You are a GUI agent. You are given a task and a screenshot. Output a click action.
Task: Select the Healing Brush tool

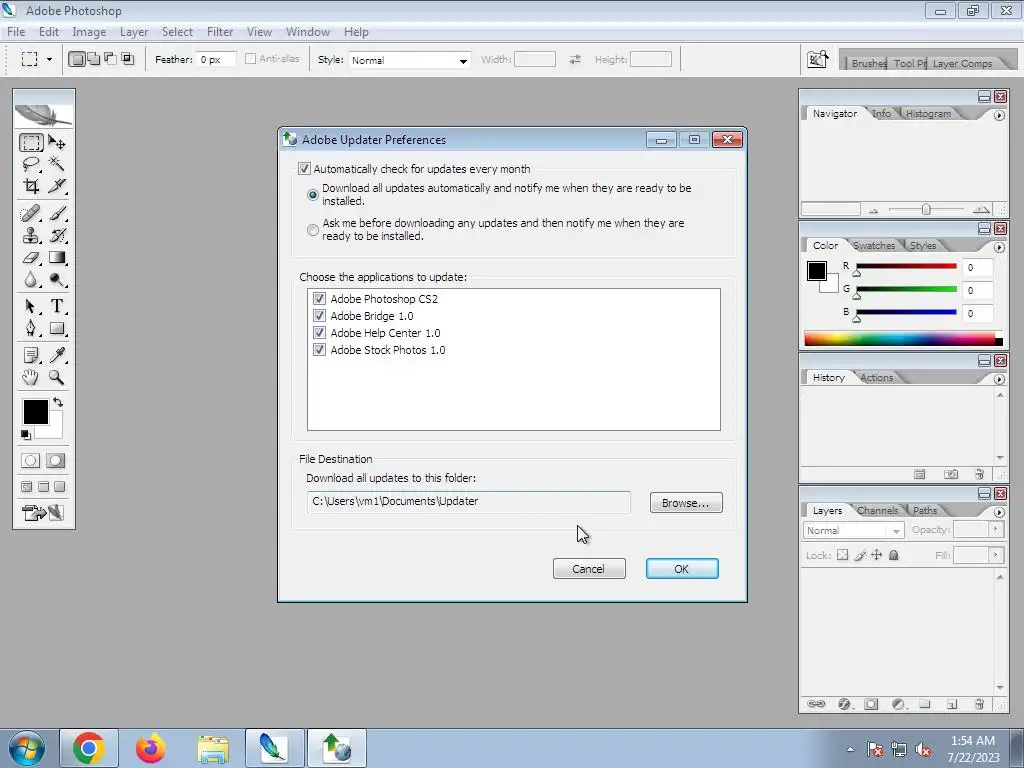pos(31,214)
